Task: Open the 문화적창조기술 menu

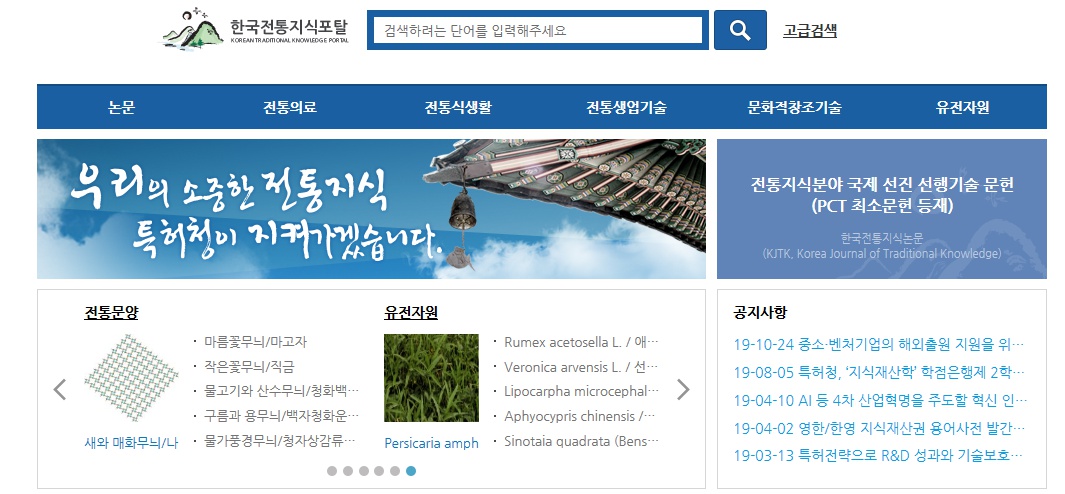Action: [794, 107]
